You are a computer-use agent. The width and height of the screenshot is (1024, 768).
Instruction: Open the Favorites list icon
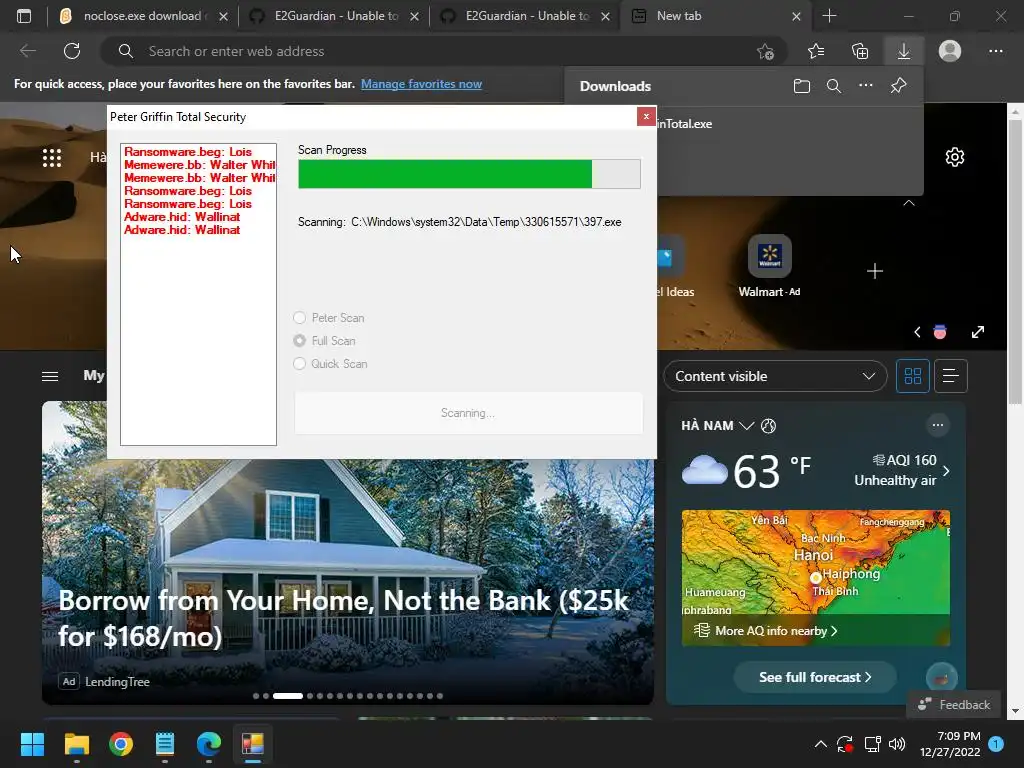816,51
